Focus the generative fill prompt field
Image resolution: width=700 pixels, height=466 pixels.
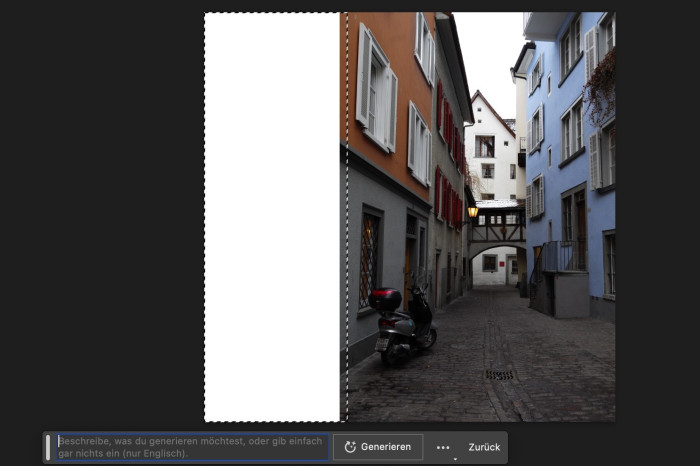[192, 447]
